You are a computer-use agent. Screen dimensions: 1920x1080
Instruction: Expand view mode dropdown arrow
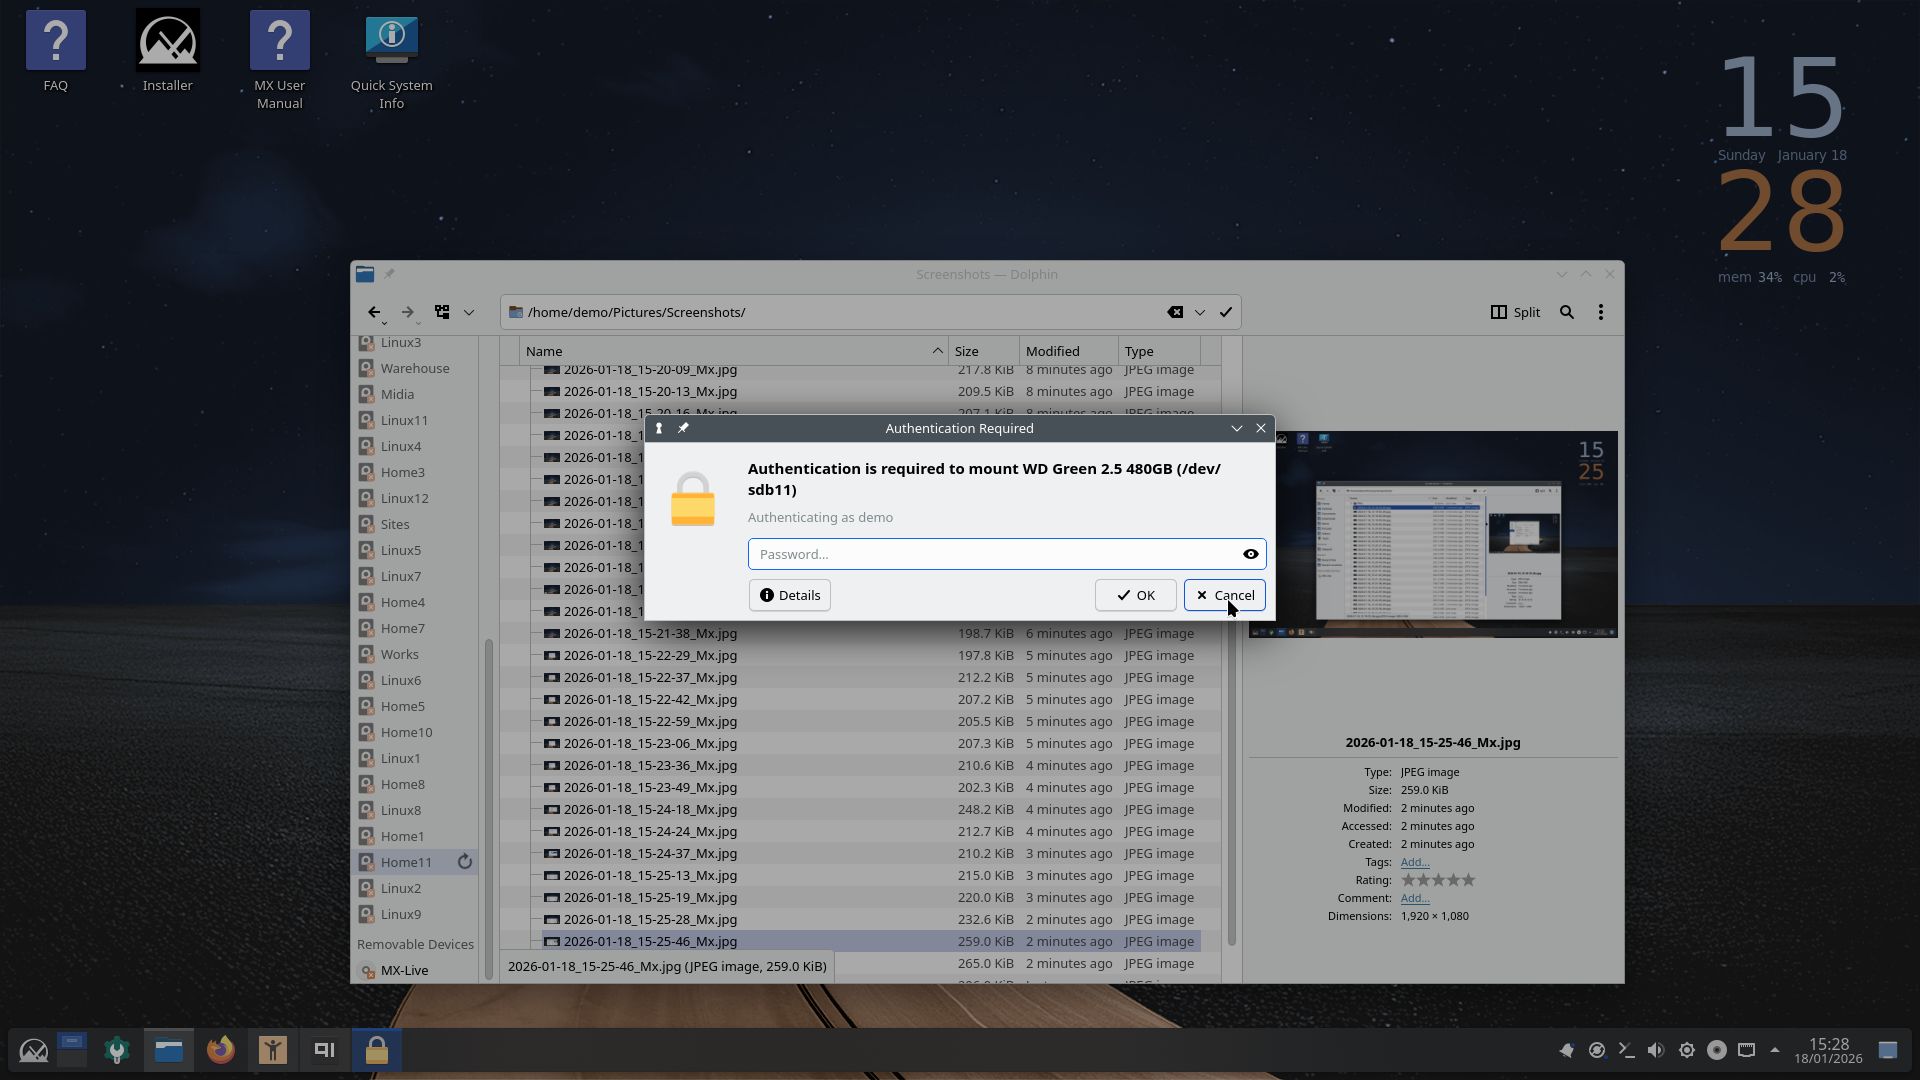(x=468, y=312)
